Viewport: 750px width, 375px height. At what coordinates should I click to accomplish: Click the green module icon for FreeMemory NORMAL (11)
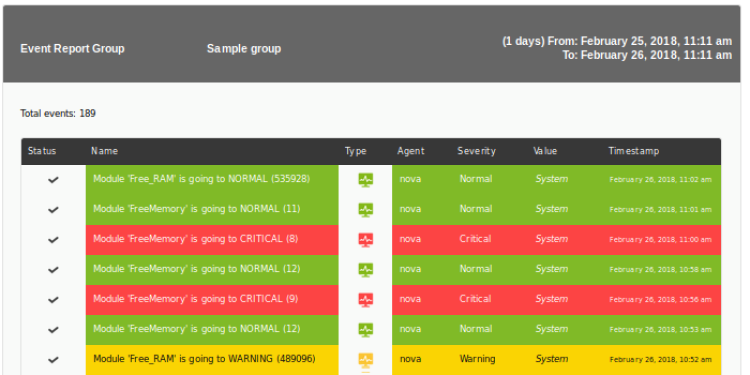tap(365, 210)
